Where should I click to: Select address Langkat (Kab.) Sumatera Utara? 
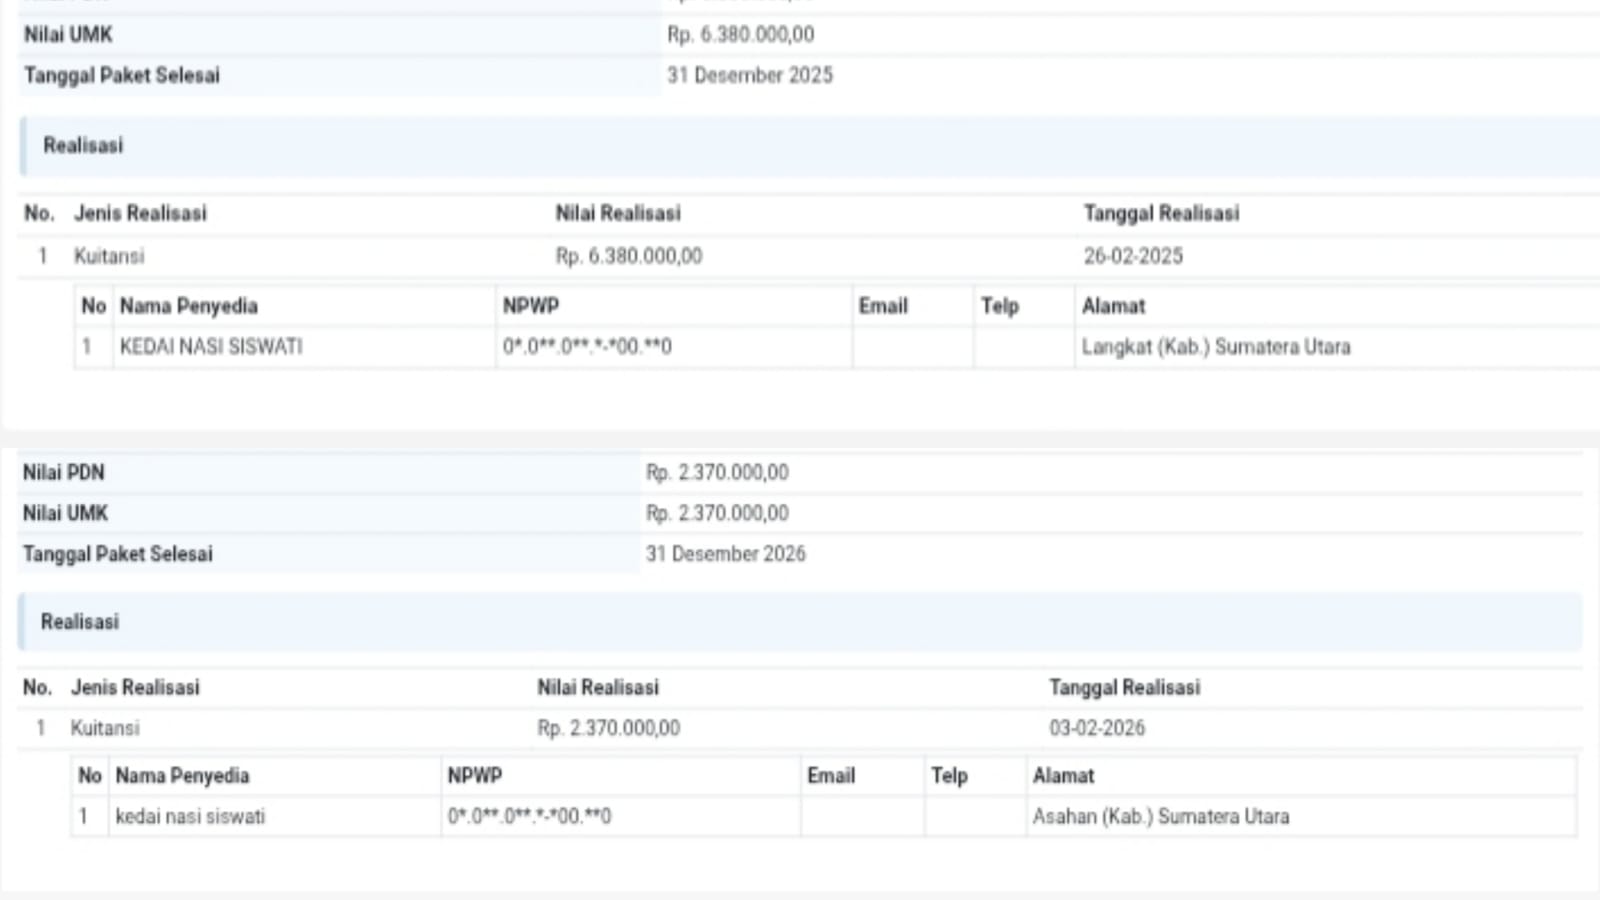coord(1216,347)
